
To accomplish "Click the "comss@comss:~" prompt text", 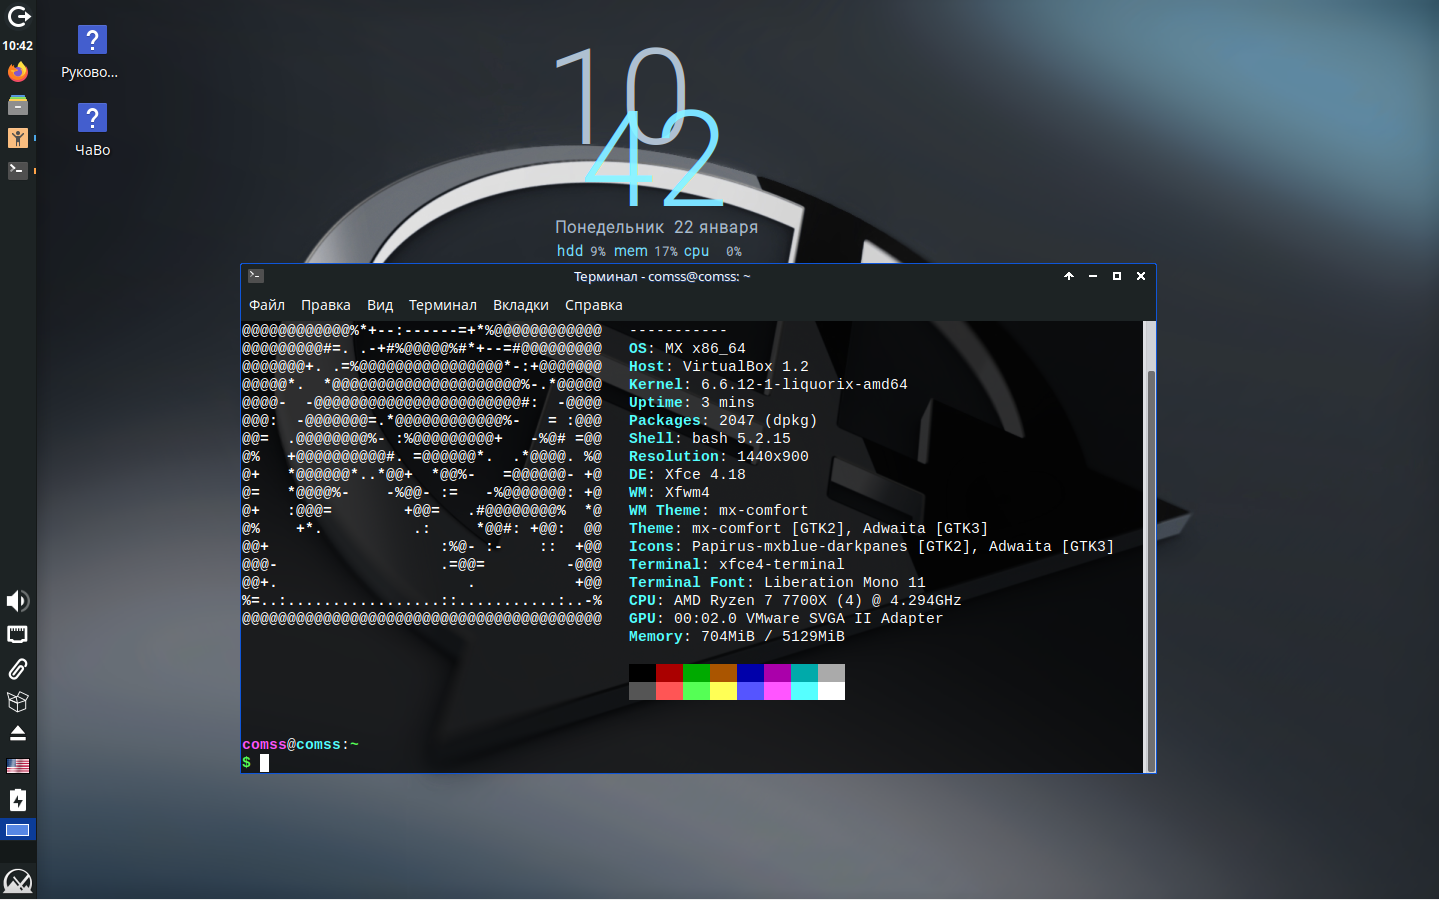I will click(x=300, y=745).
